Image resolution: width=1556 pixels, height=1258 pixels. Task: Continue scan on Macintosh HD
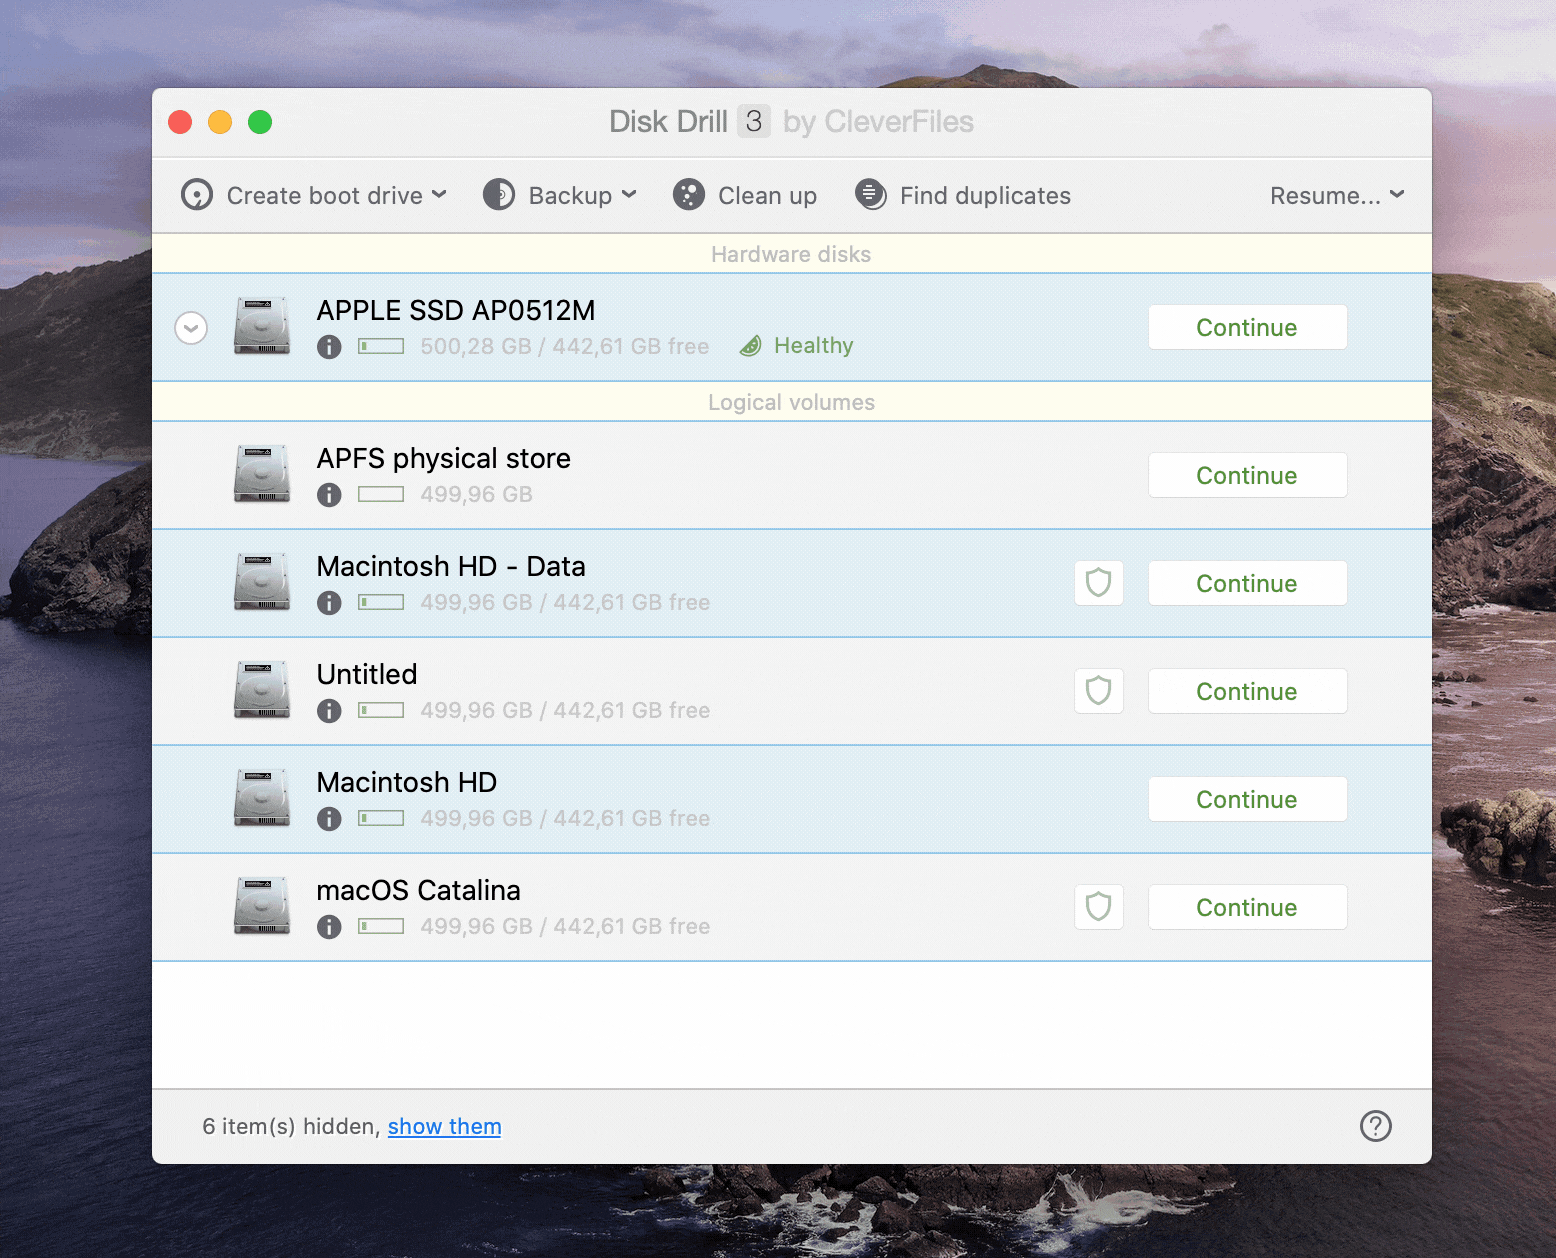point(1248,799)
